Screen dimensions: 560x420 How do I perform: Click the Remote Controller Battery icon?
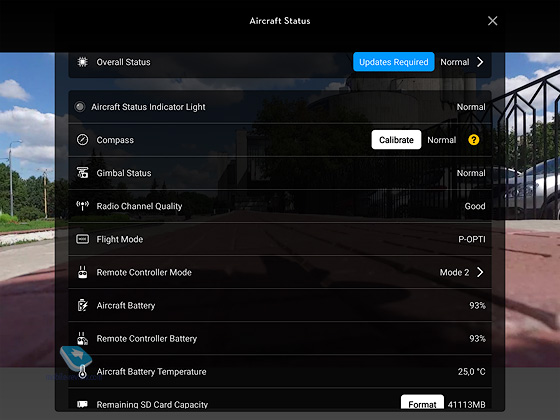(82, 339)
